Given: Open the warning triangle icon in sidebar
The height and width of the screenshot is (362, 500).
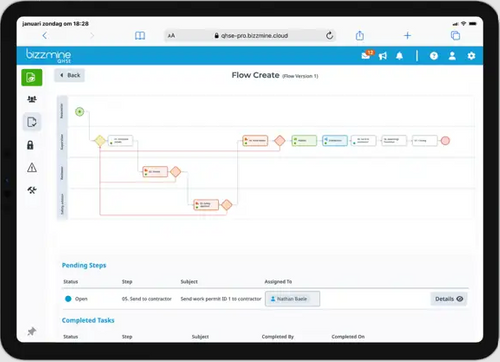Looking at the screenshot, I should click(32, 167).
